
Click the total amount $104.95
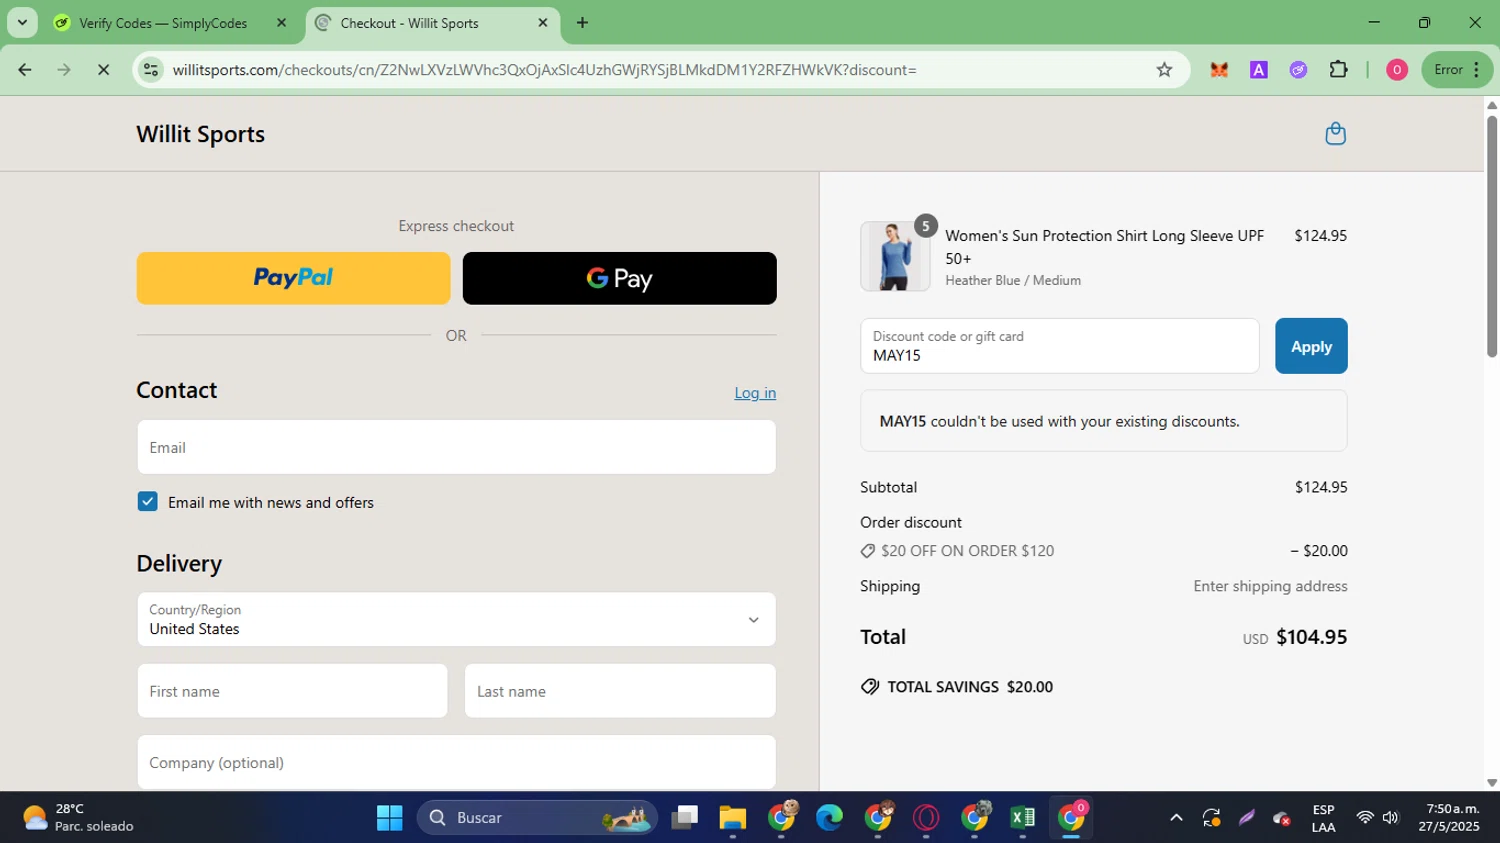1311,637
